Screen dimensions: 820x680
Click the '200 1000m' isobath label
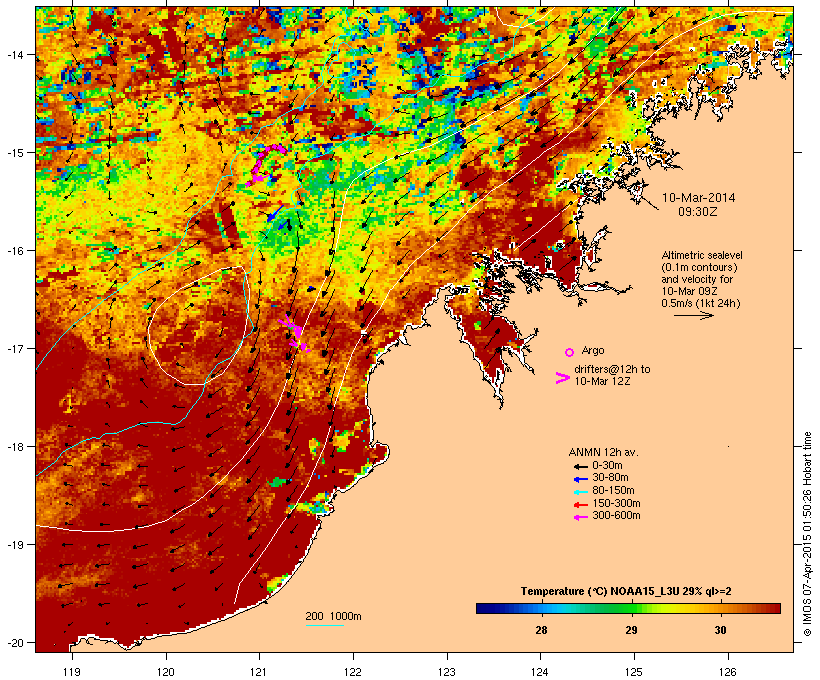[333, 616]
